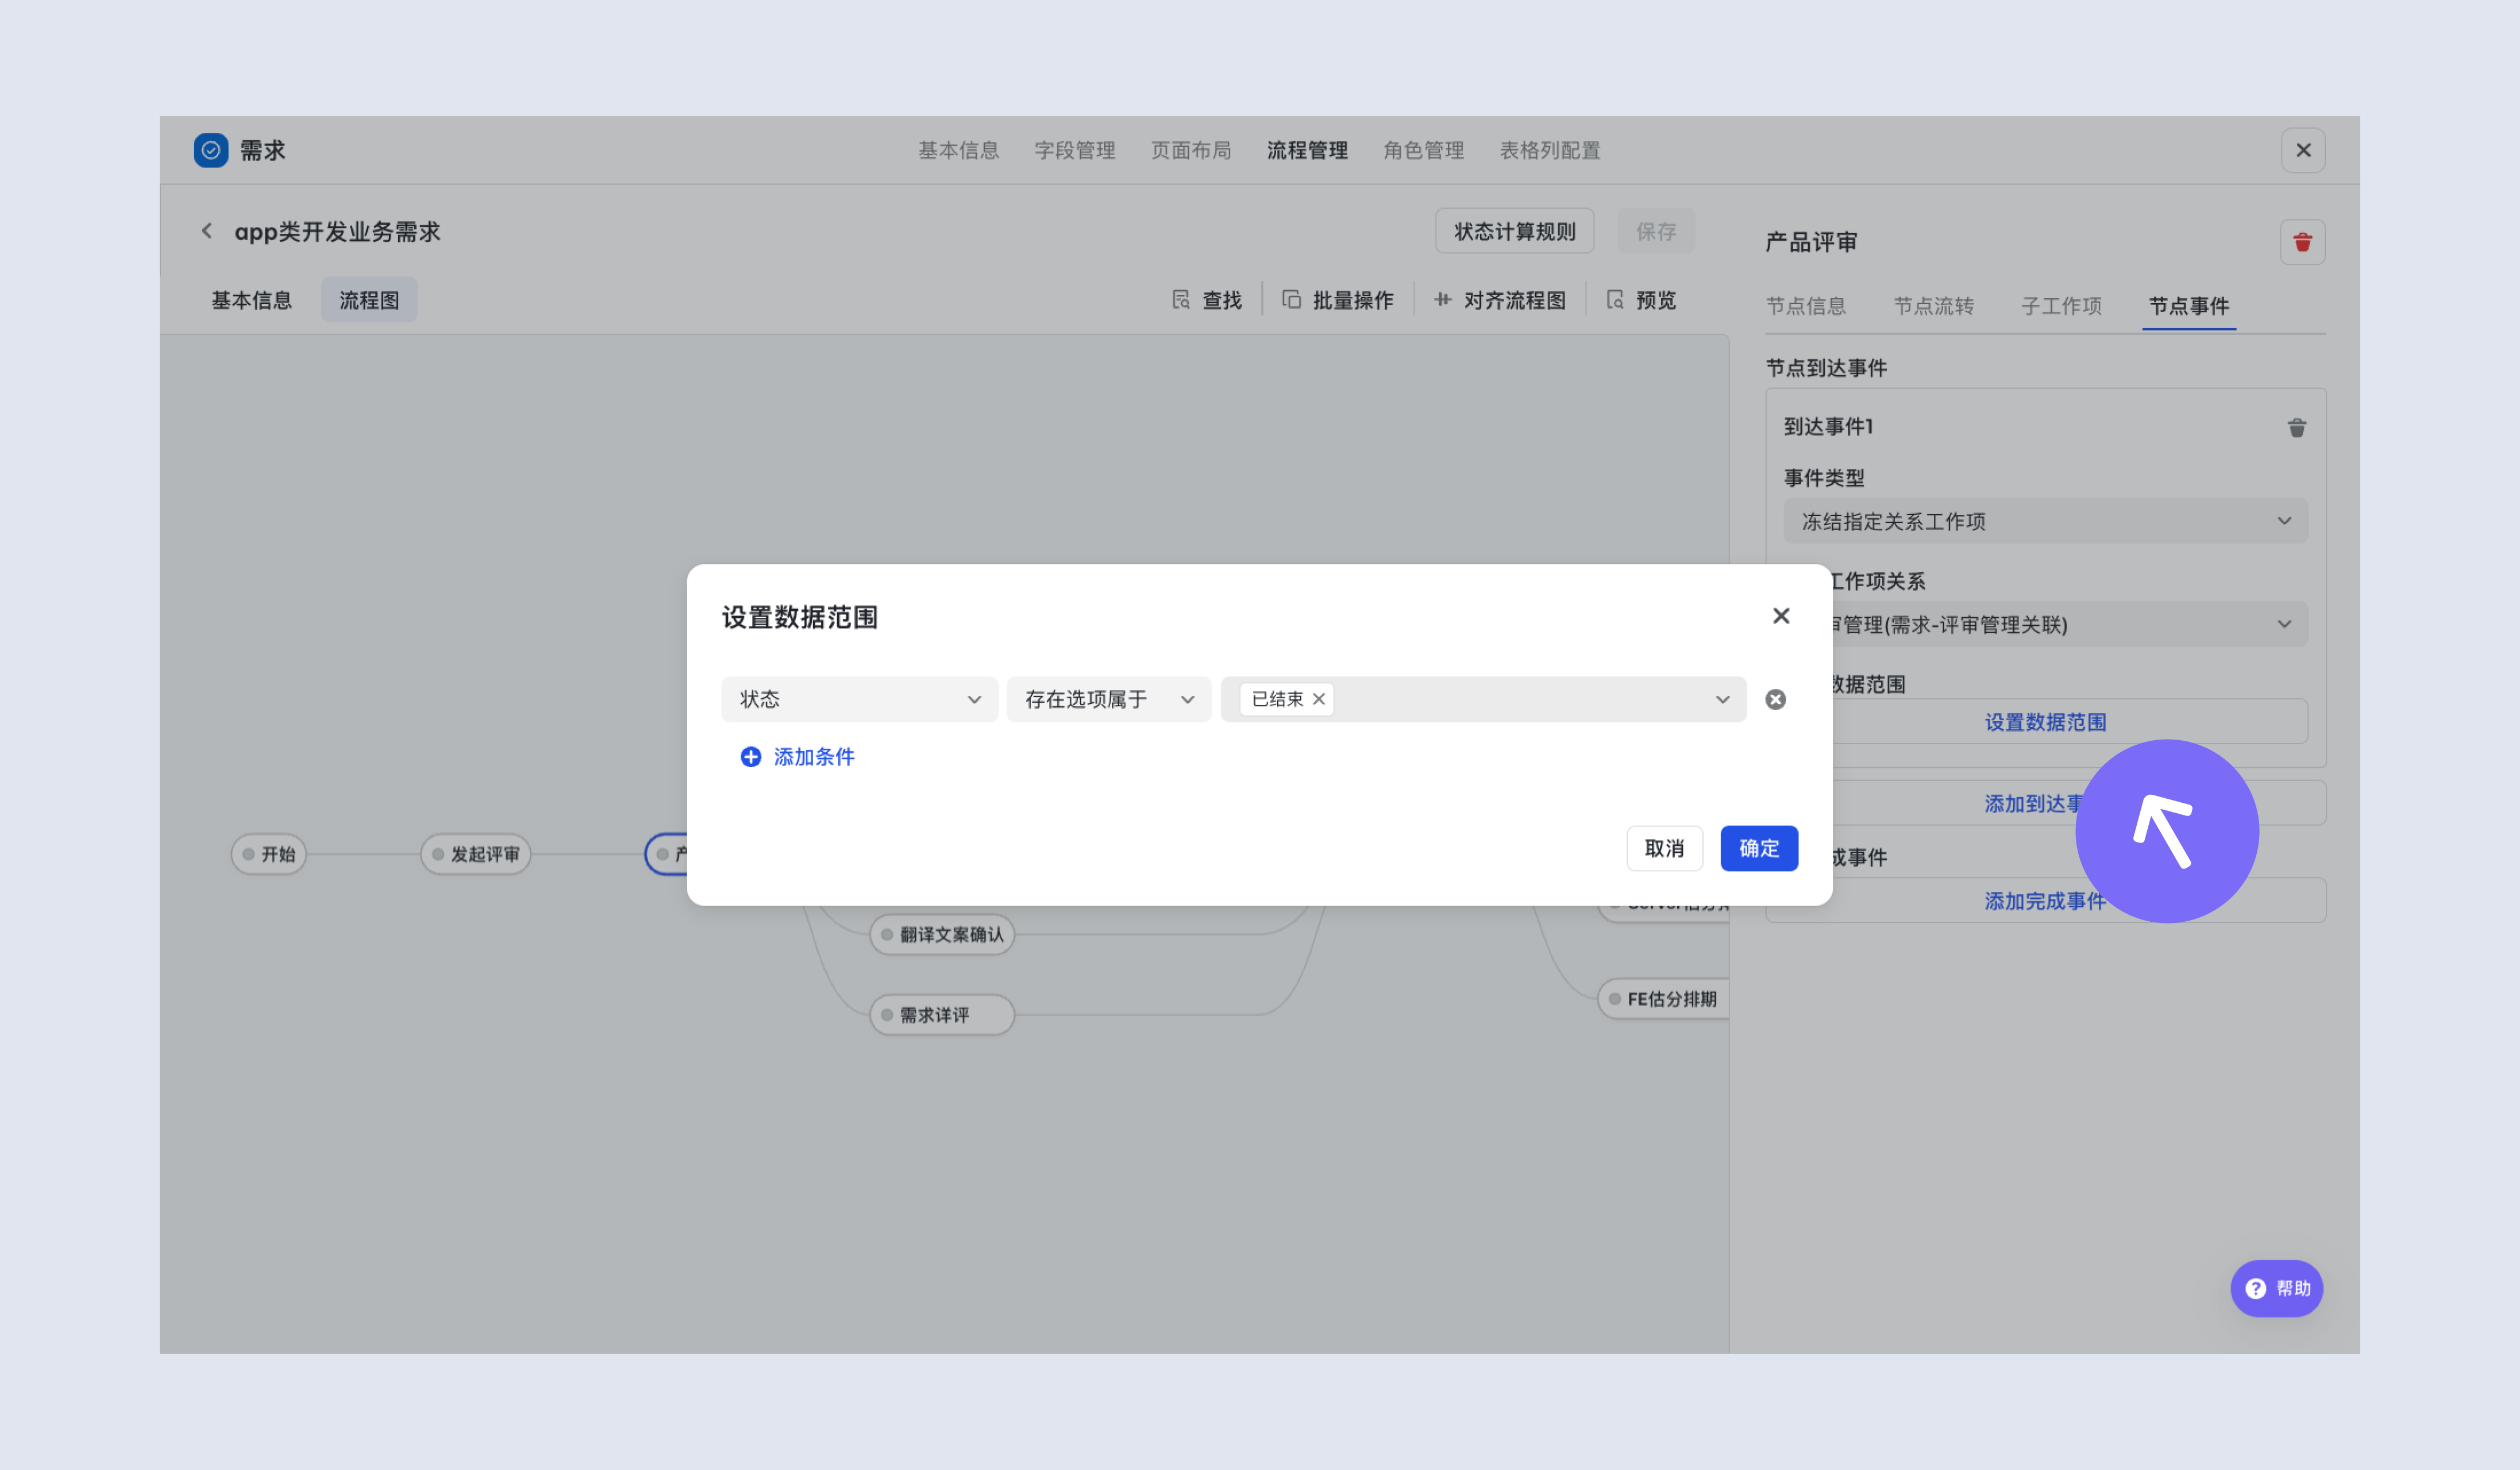This screenshot has width=2520, height=1470.
Task: Delete 到达事件1 using its trash icon
Action: click(x=2297, y=427)
